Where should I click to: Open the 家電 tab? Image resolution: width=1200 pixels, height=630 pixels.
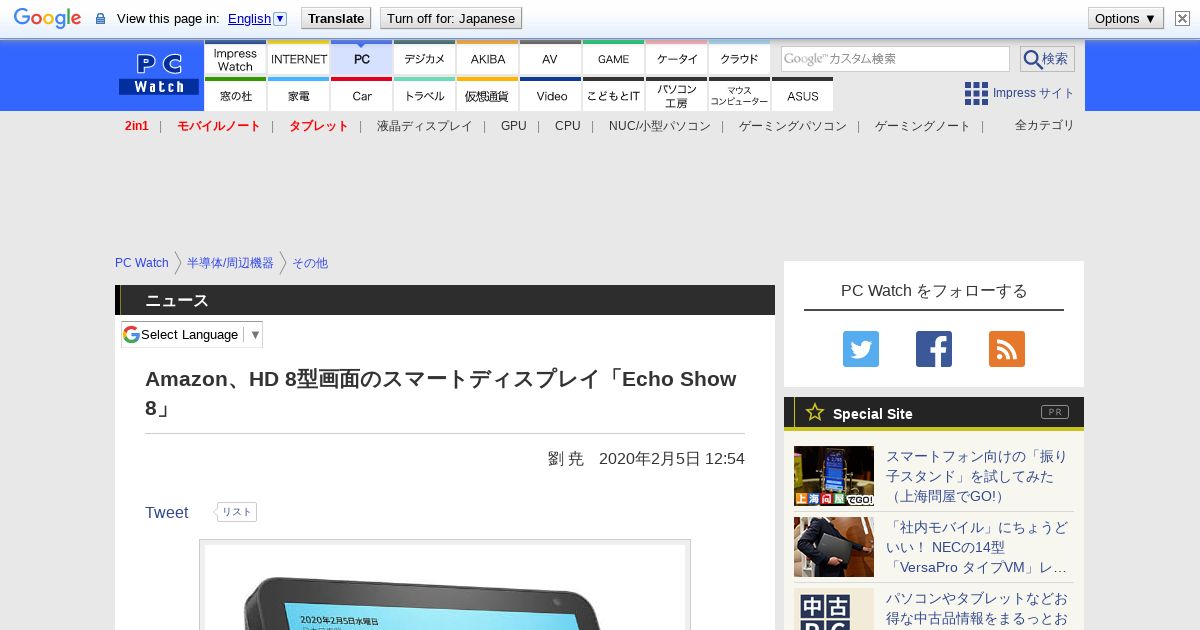299,95
